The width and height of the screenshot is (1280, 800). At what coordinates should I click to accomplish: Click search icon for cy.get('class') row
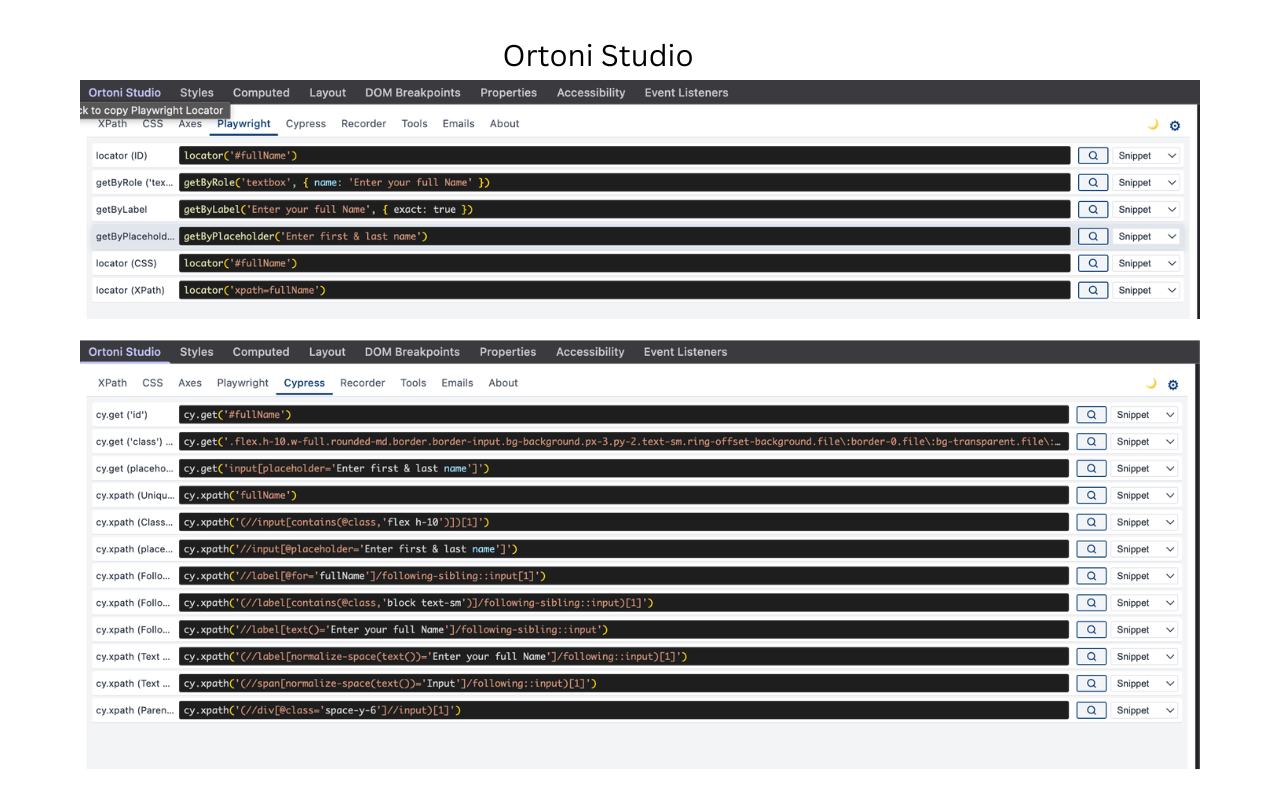coord(1091,442)
